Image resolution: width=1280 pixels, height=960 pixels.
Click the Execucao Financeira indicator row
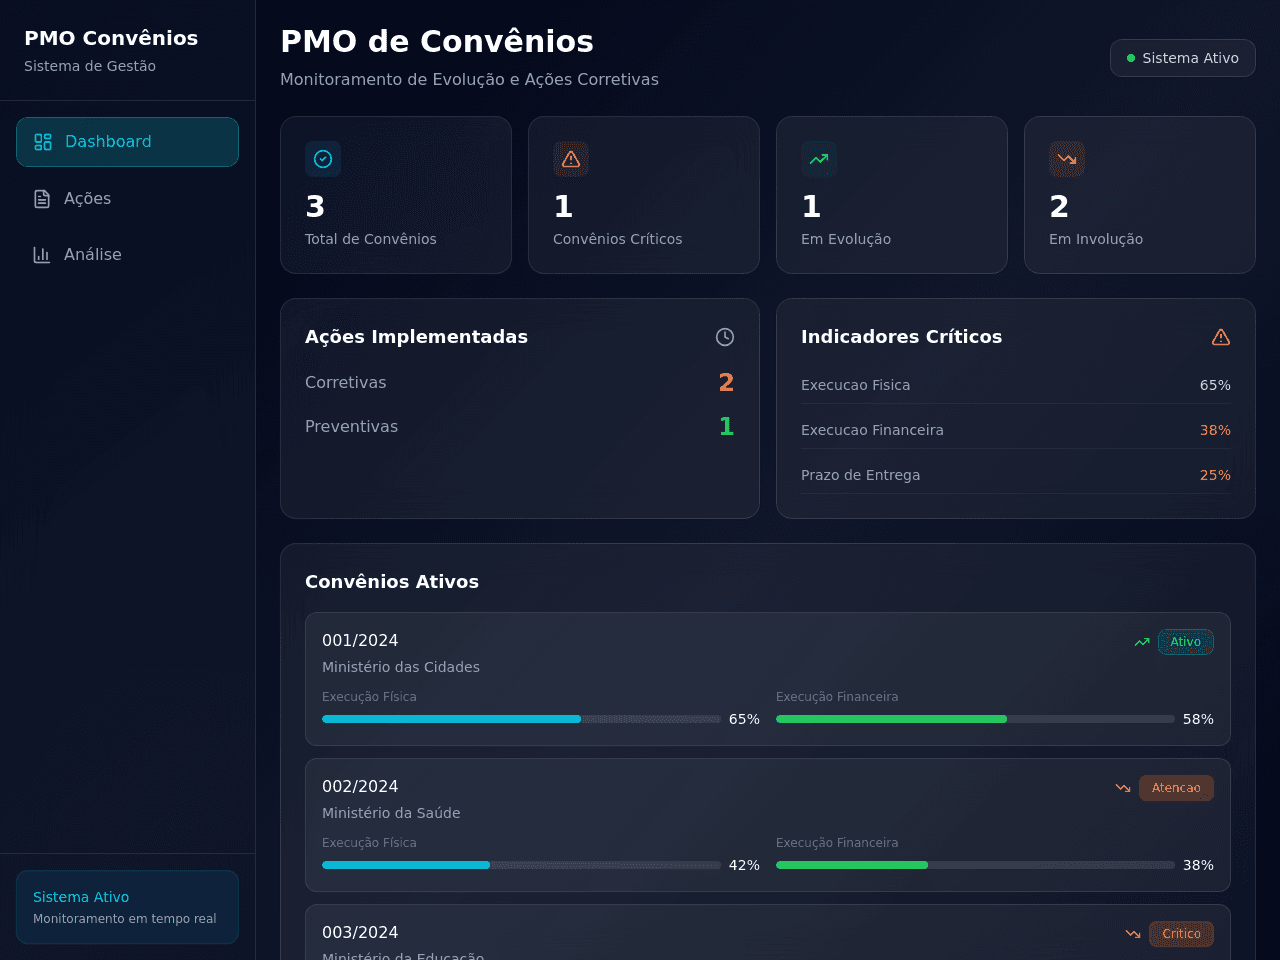[x=1016, y=430]
